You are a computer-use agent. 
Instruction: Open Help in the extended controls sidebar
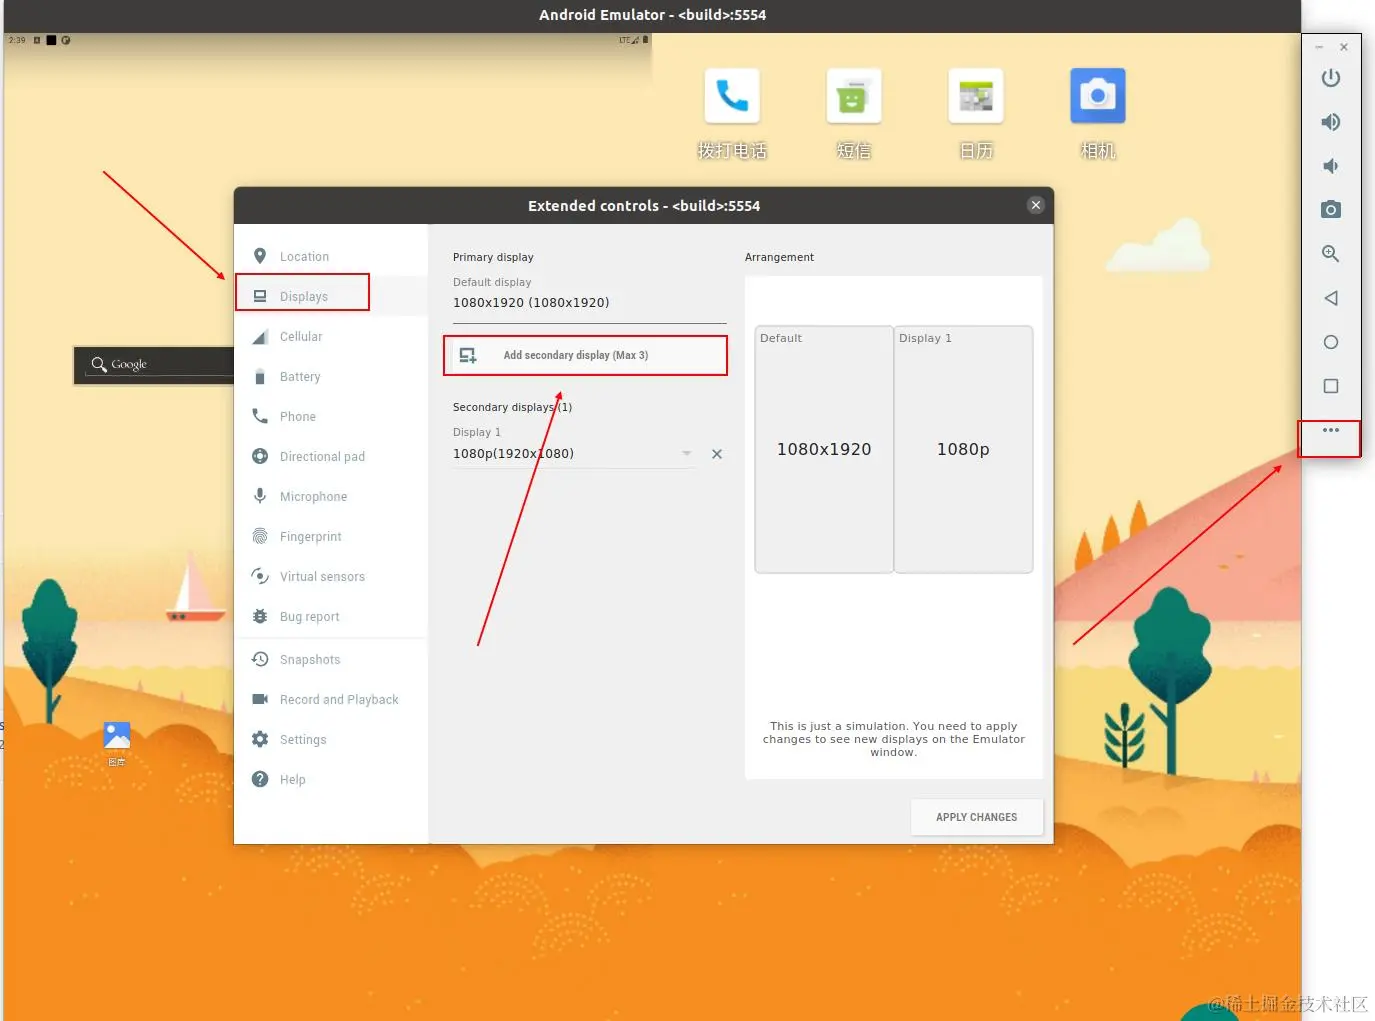[x=331, y=779]
